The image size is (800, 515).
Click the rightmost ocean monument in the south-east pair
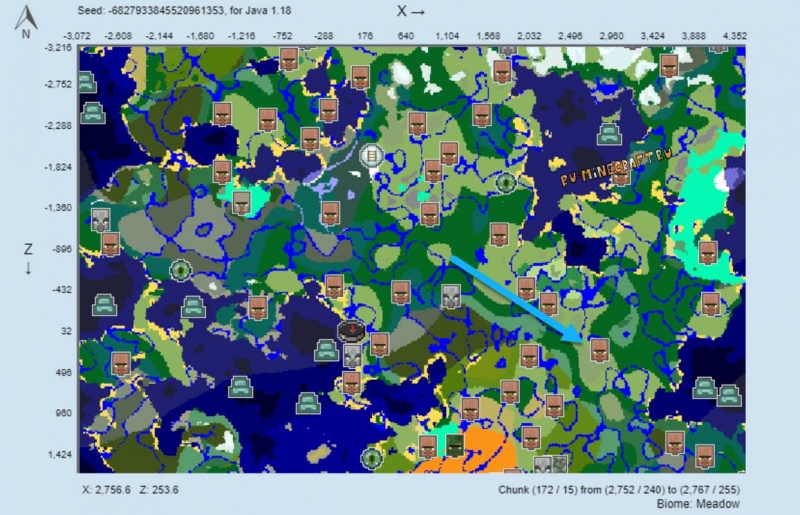coord(729,396)
